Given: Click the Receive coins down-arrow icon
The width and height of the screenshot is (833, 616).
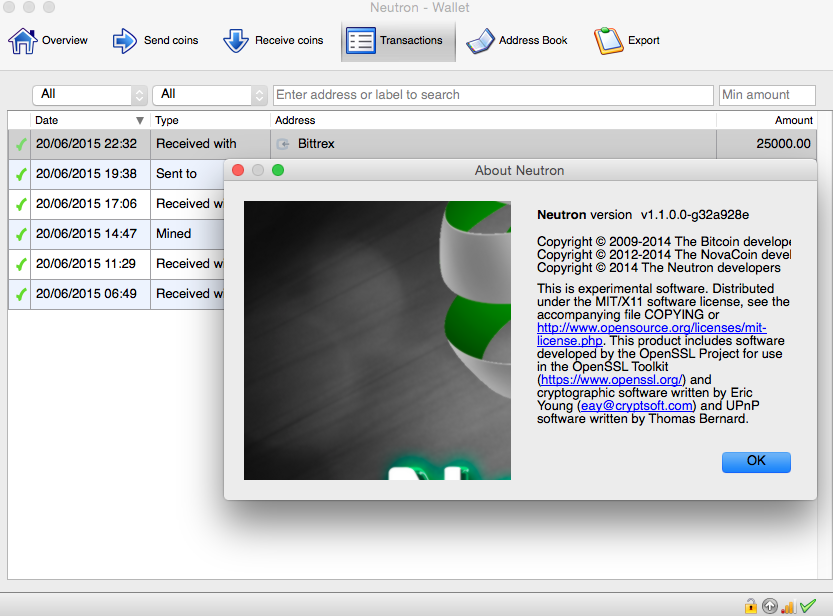Looking at the screenshot, I should [x=236, y=41].
